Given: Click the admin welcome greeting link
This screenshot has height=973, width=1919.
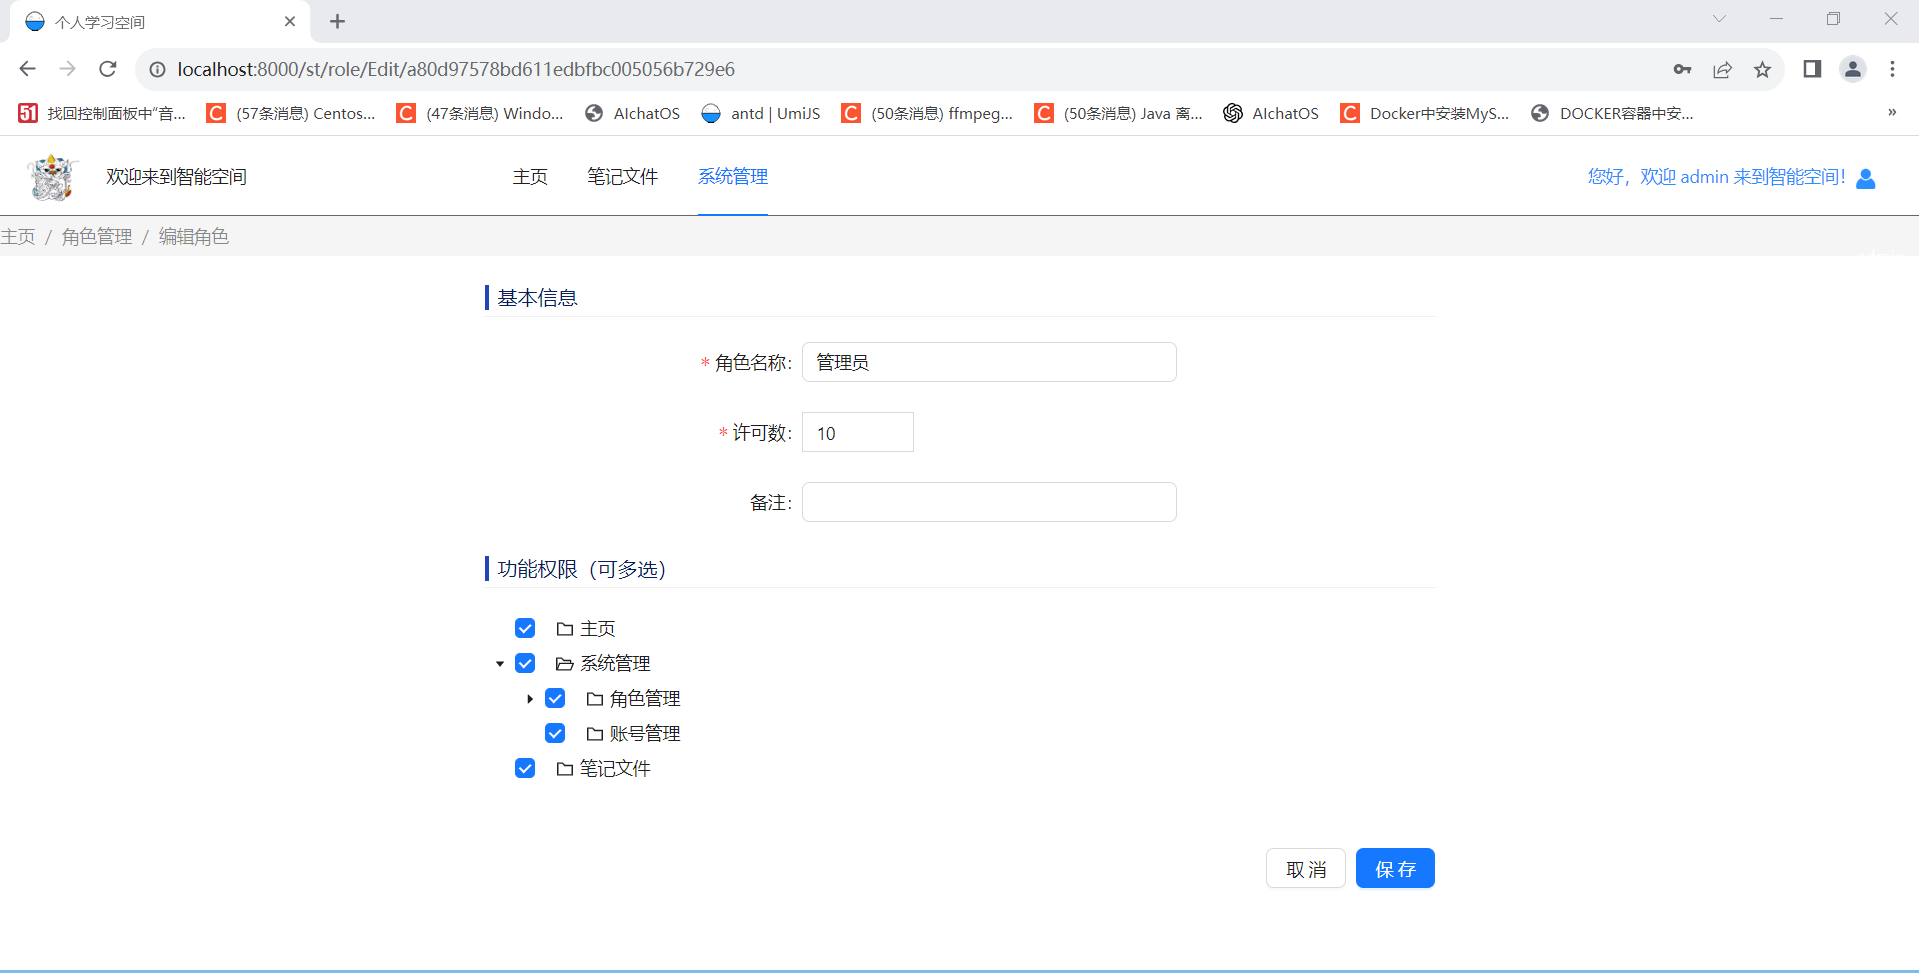Looking at the screenshot, I should [1716, 177].
